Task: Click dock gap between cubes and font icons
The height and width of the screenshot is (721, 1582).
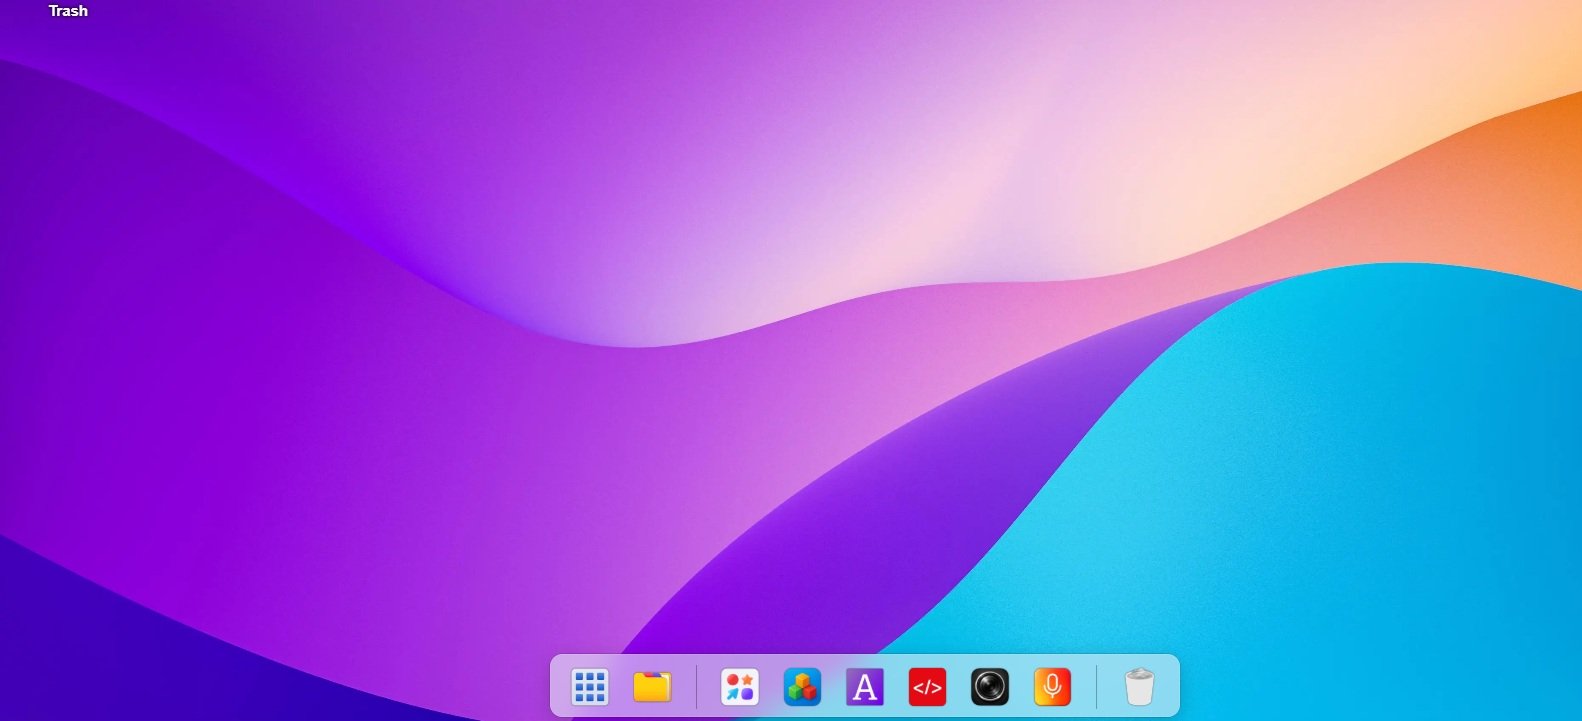Action: tap(833, 687)
